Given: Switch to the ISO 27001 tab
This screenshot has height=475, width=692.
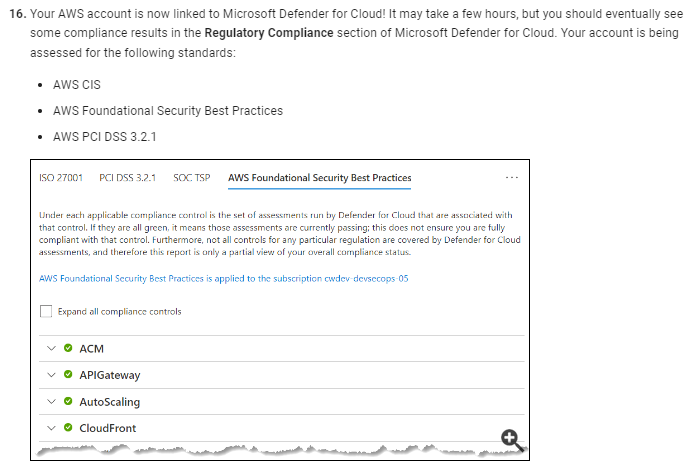Looking at the screenshot, I should point(61,178).
